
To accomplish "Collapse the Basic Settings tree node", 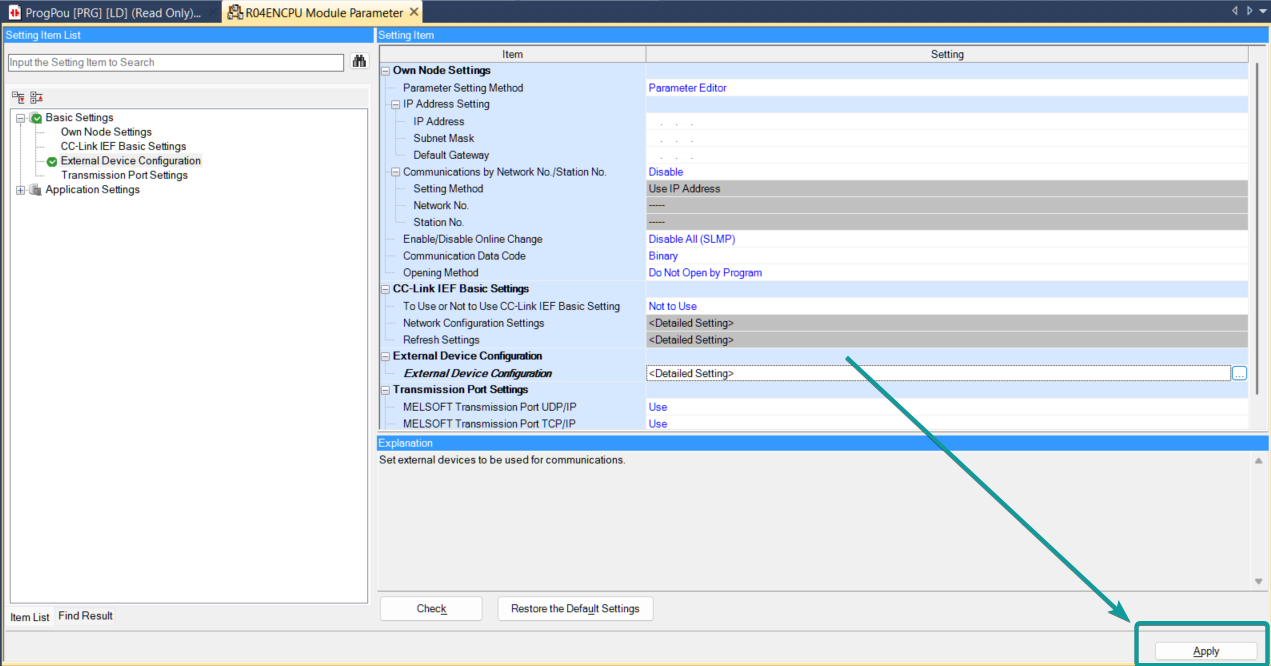I will coord(20,118).
